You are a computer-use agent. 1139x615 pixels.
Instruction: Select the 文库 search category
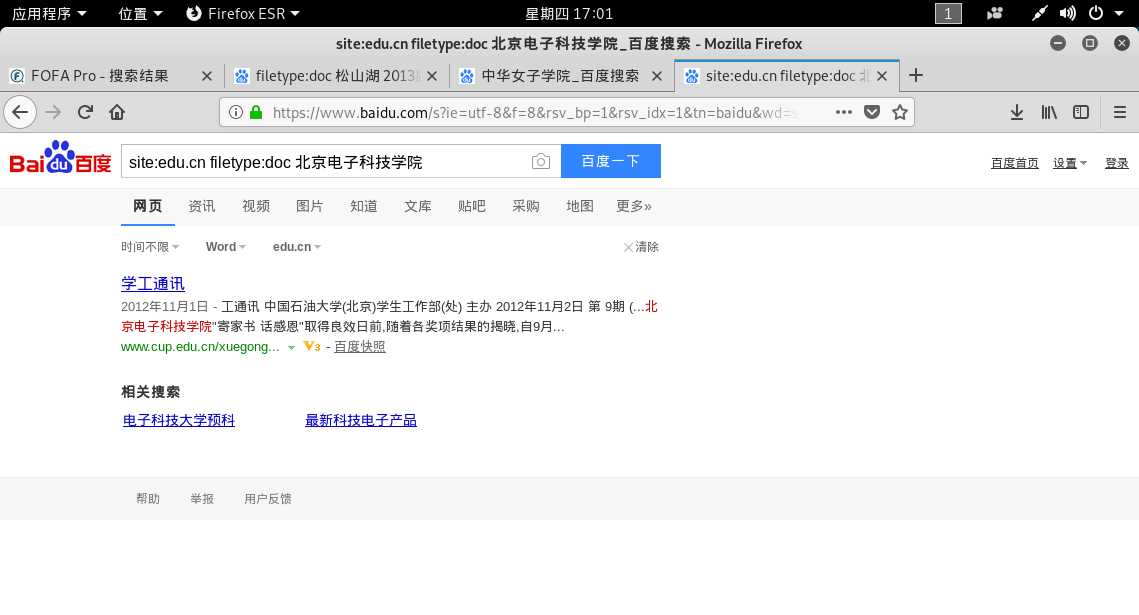click(418, 206)
